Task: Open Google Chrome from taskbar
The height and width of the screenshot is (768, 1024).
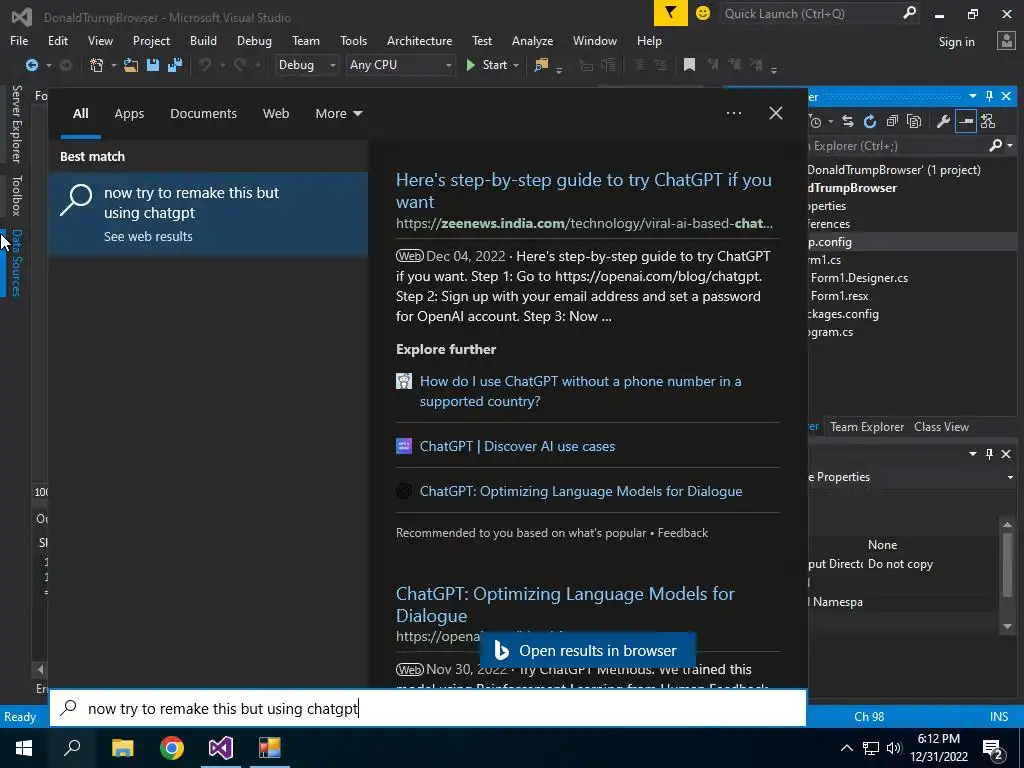Action: (172, 748)
